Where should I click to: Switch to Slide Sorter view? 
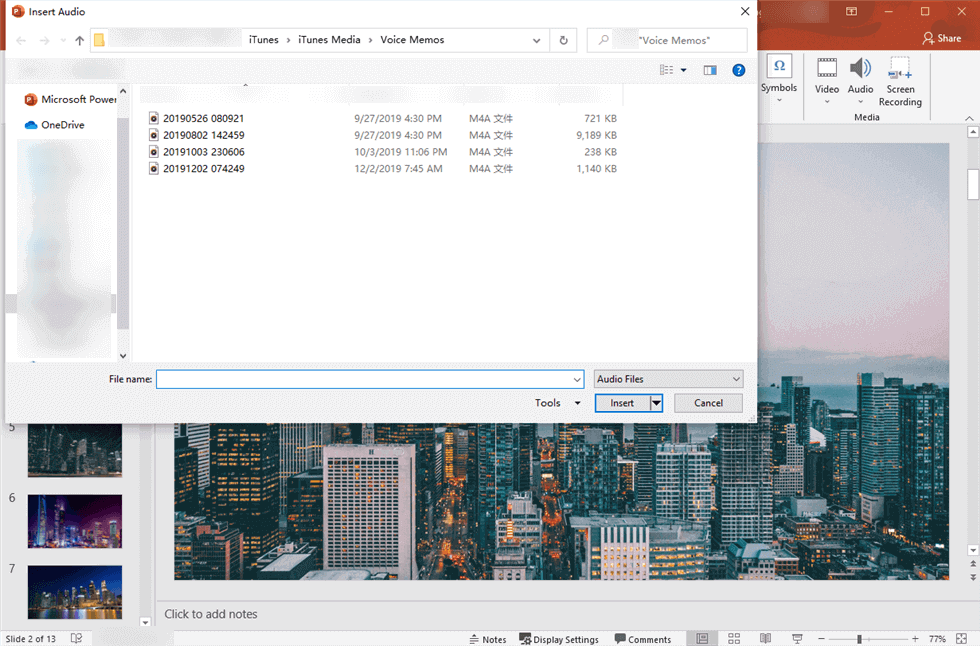click(734, 639)
